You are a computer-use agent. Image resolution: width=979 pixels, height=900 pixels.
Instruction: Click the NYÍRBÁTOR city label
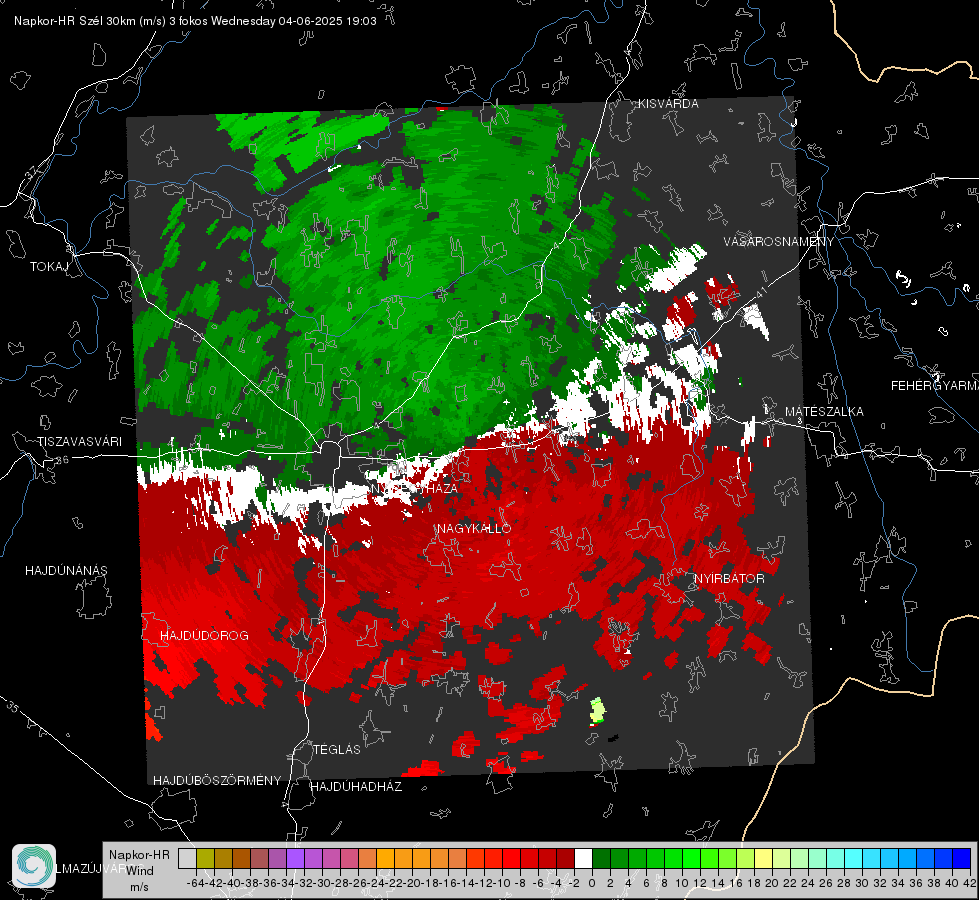pos(729,578)
